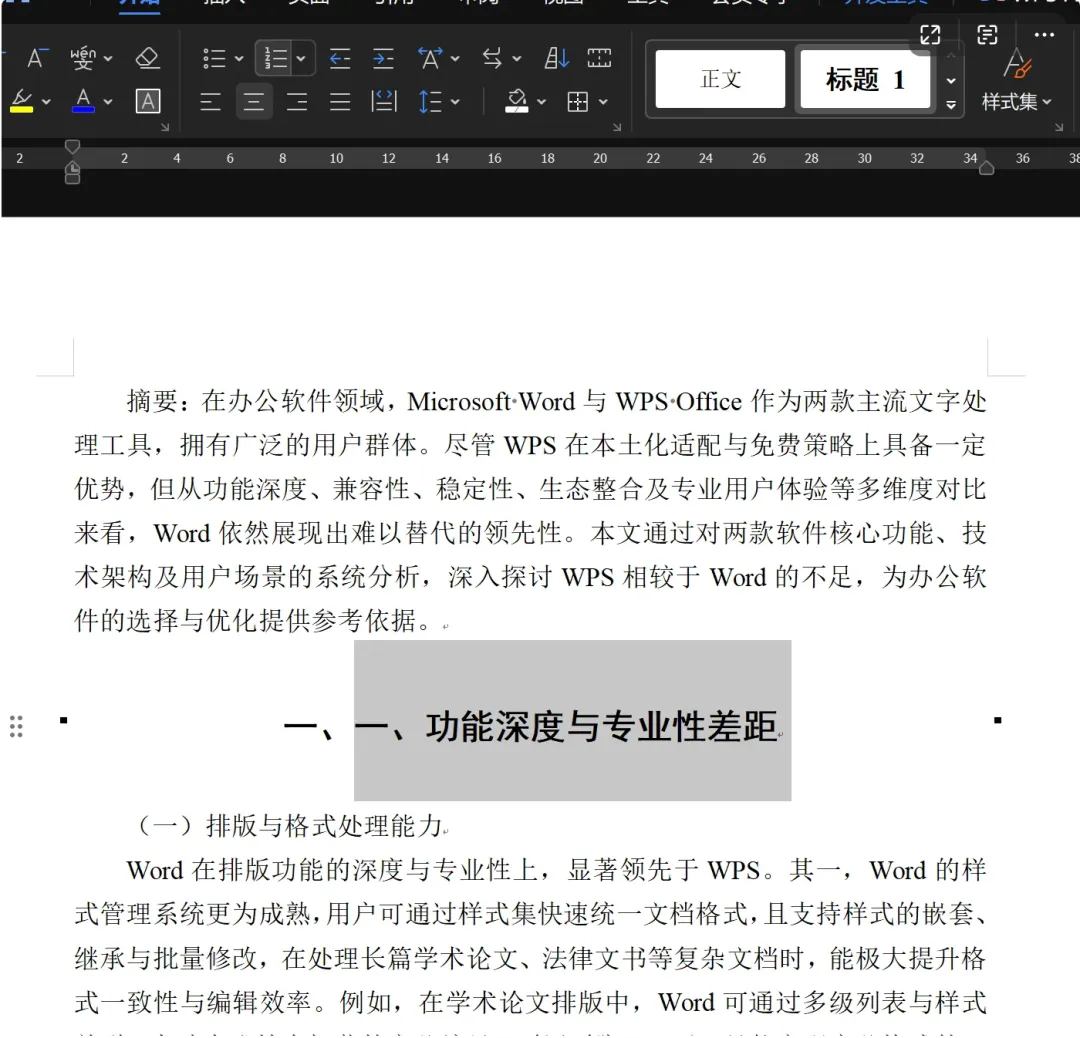Click the selected heading 功能深度与专业性差距

[x=601, y=727]
